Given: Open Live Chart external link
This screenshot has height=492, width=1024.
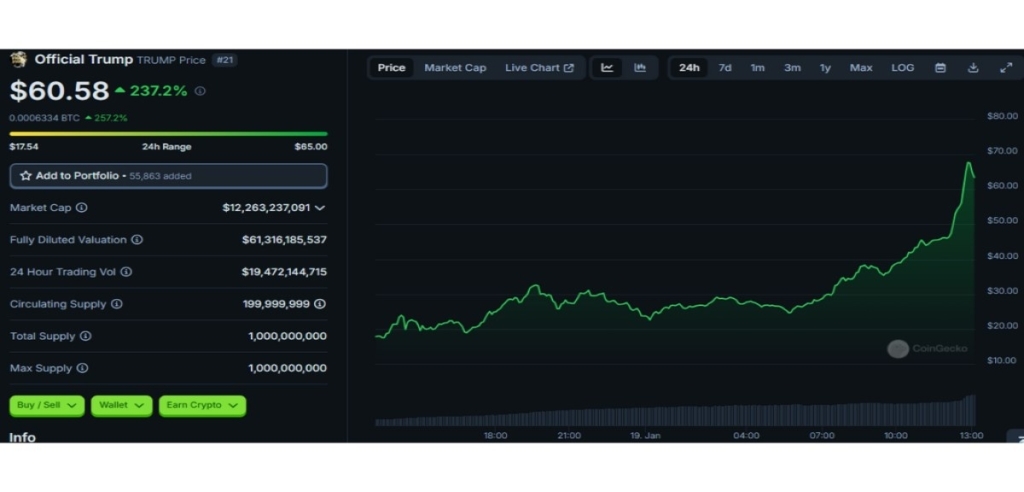Looking at the screenshot, I should tap(539, 68).
